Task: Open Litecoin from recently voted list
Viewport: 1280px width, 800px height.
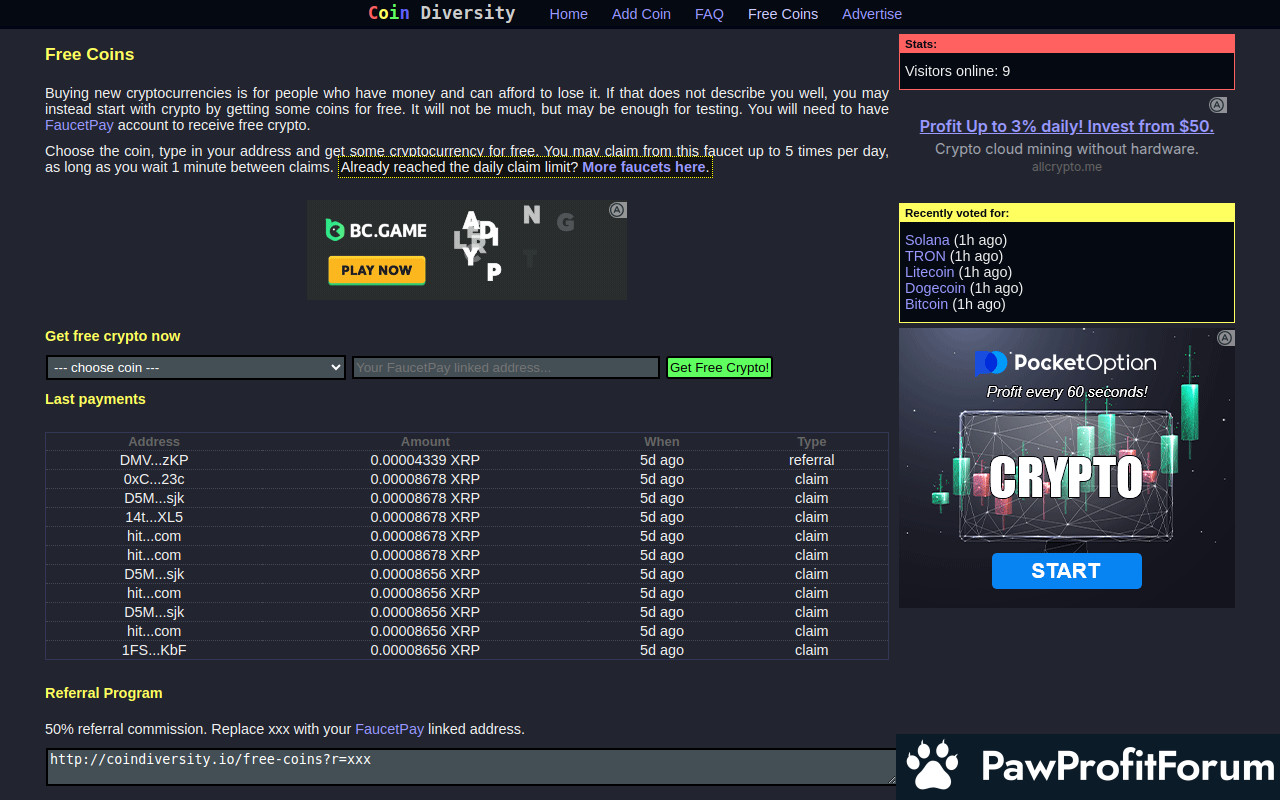Action: 930,272
